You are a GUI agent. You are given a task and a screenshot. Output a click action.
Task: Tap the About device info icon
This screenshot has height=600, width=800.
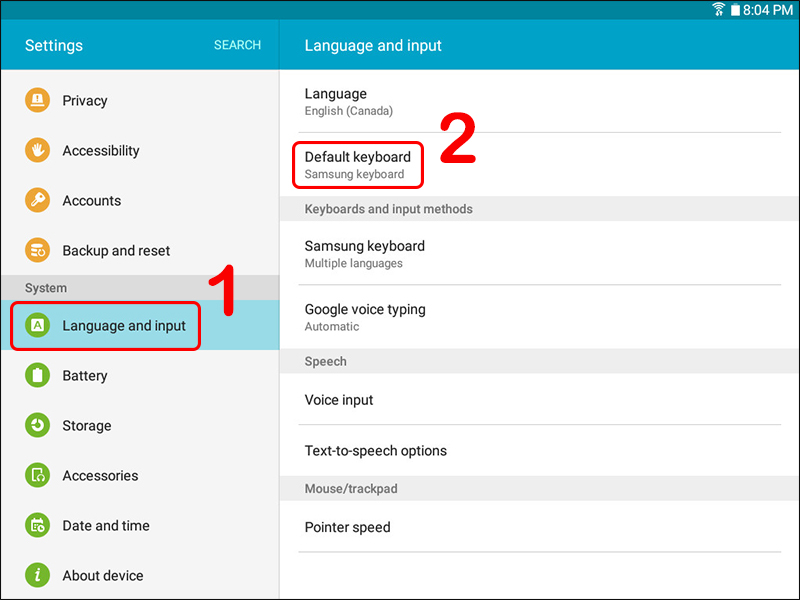point(37,575)
